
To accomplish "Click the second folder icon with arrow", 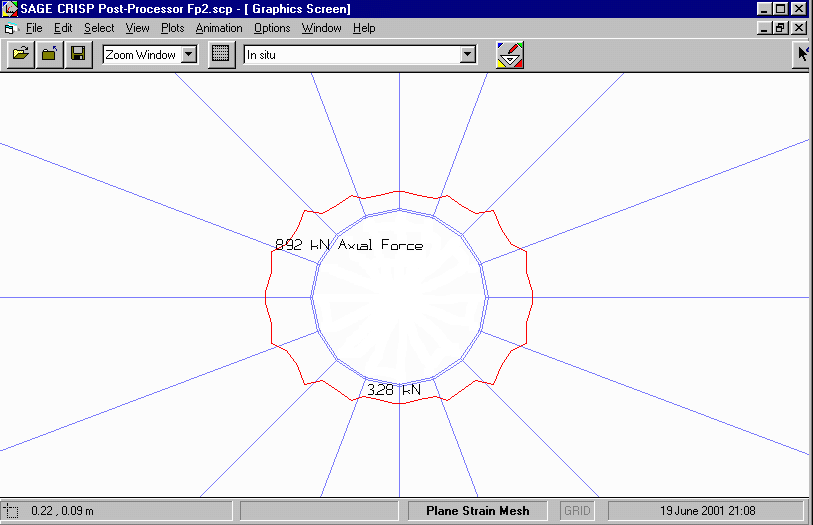I will pos(50,54).
